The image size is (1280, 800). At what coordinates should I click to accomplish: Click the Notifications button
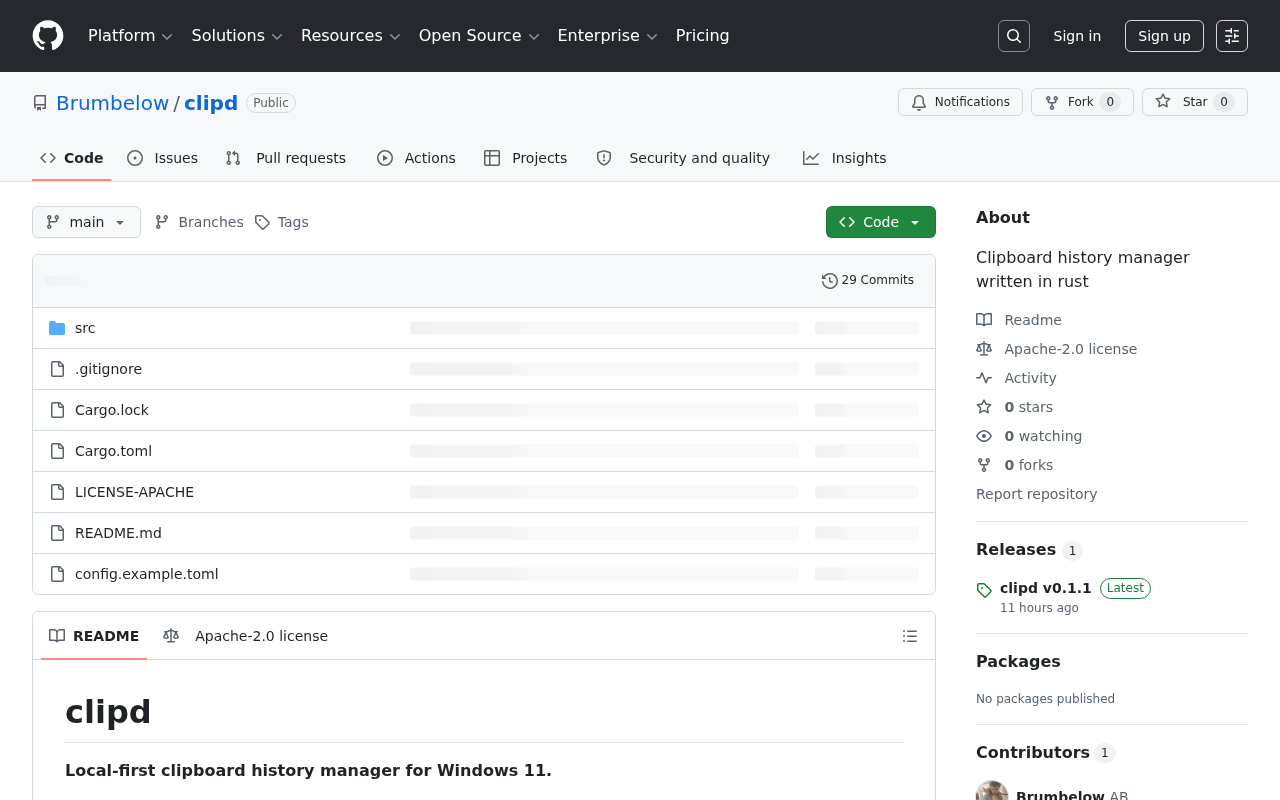(960, 102)
